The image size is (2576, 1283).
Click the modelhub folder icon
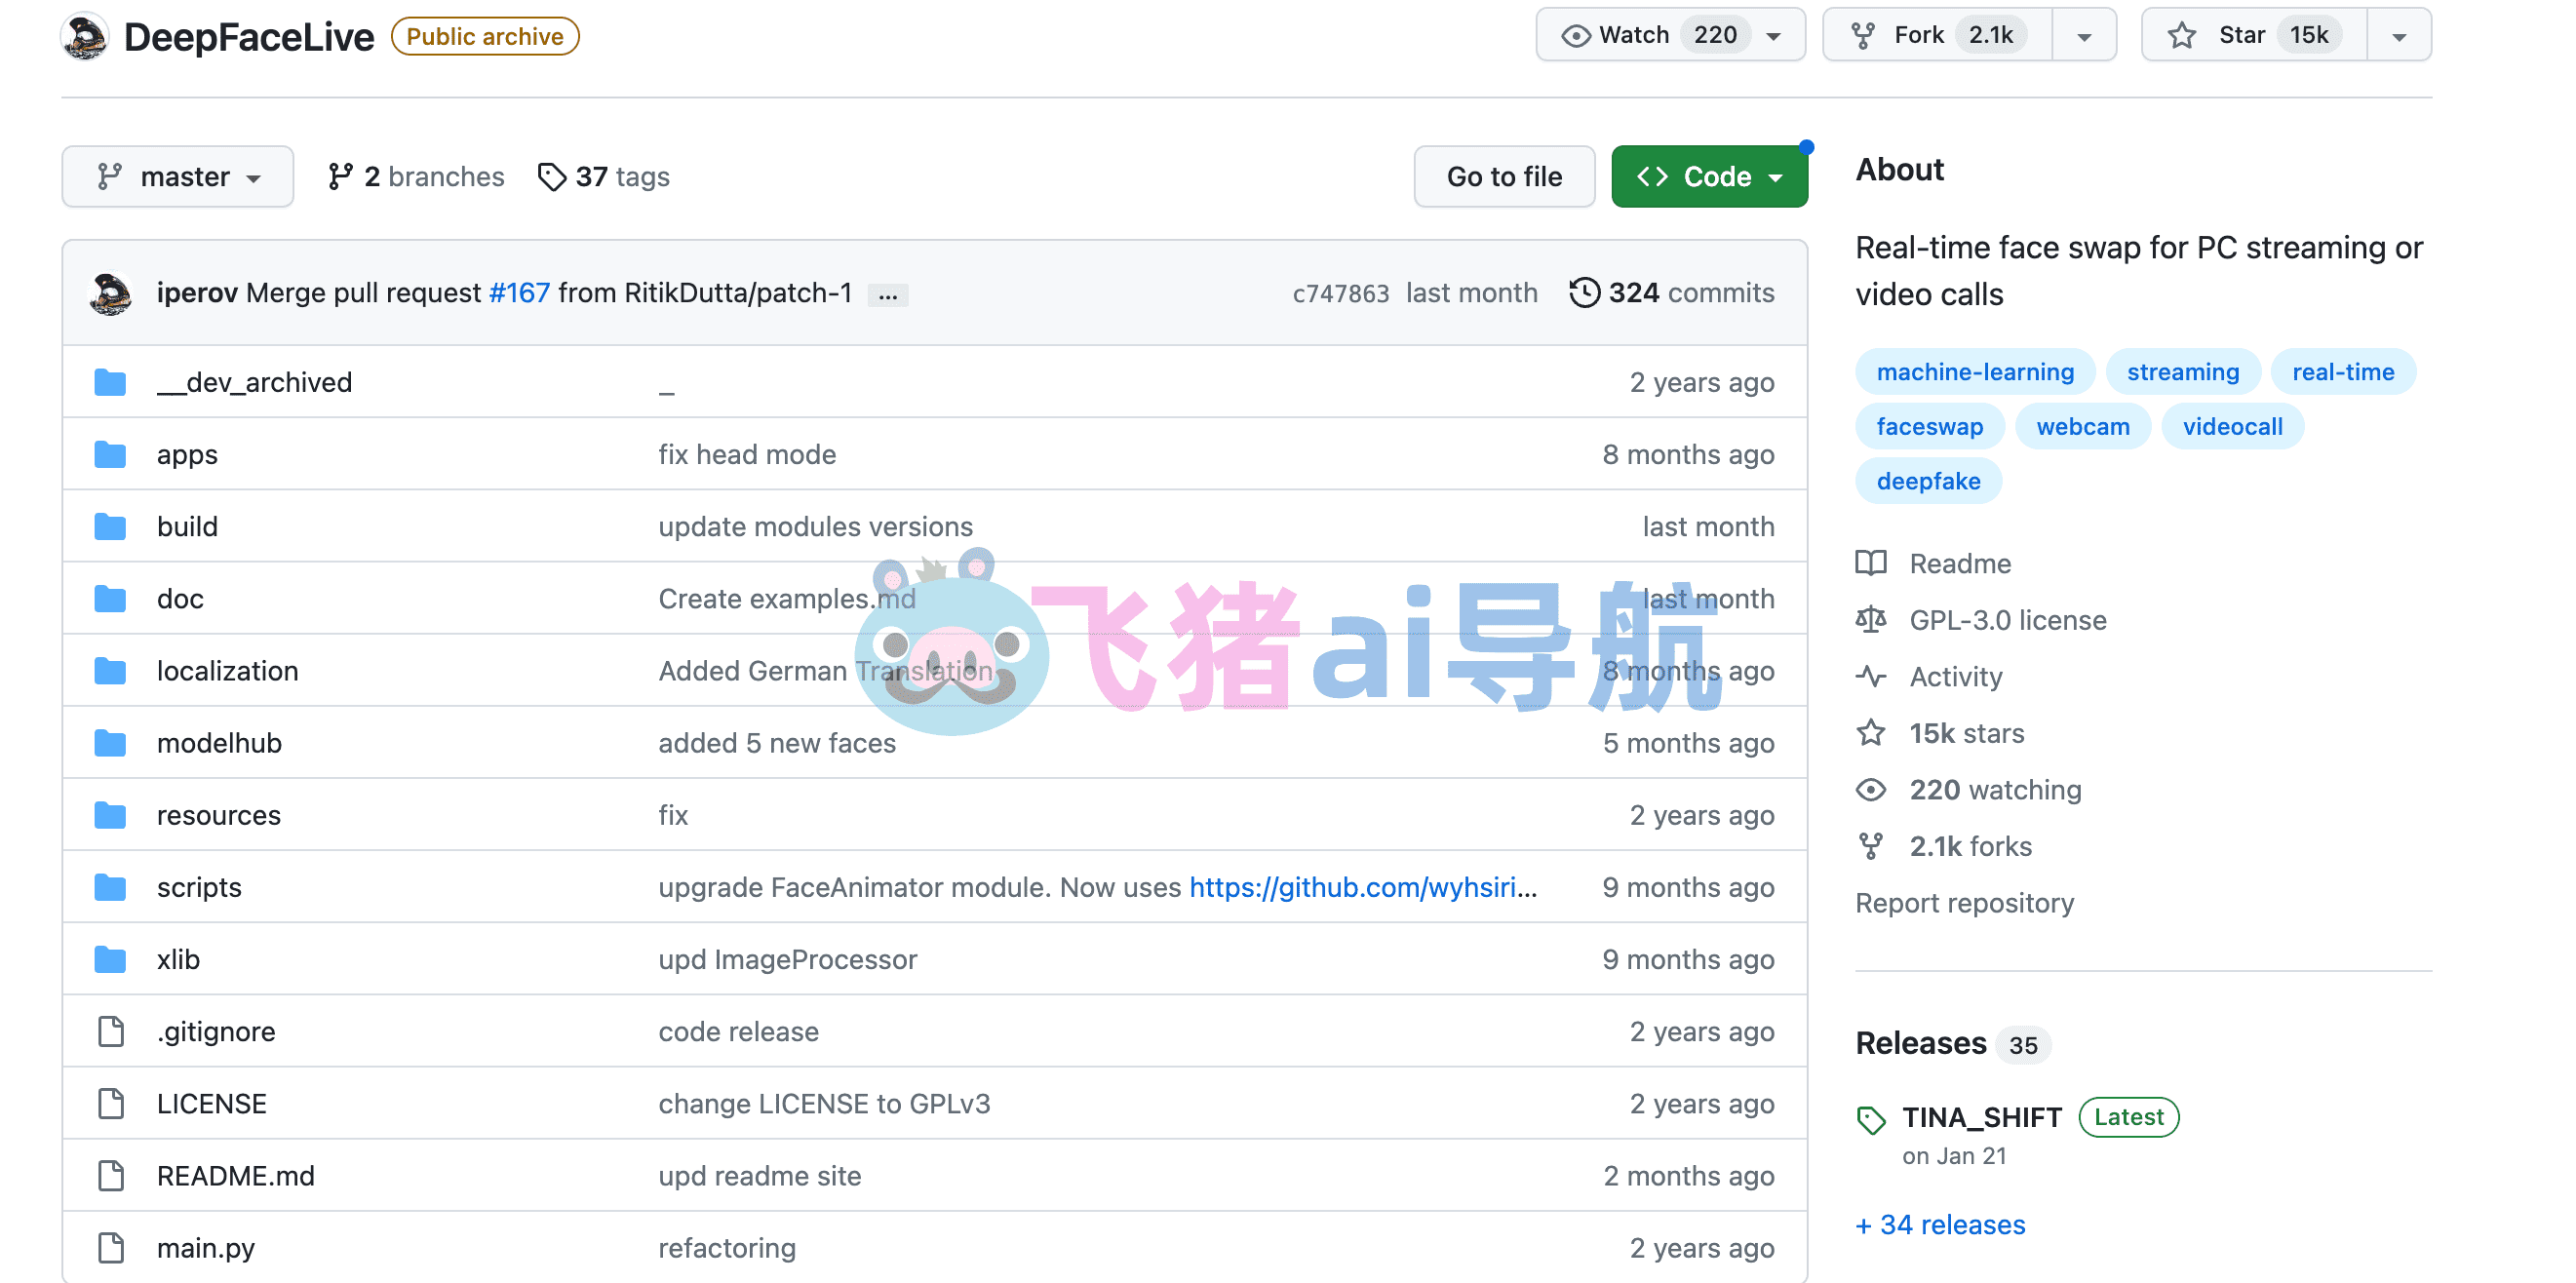[110, 743]
